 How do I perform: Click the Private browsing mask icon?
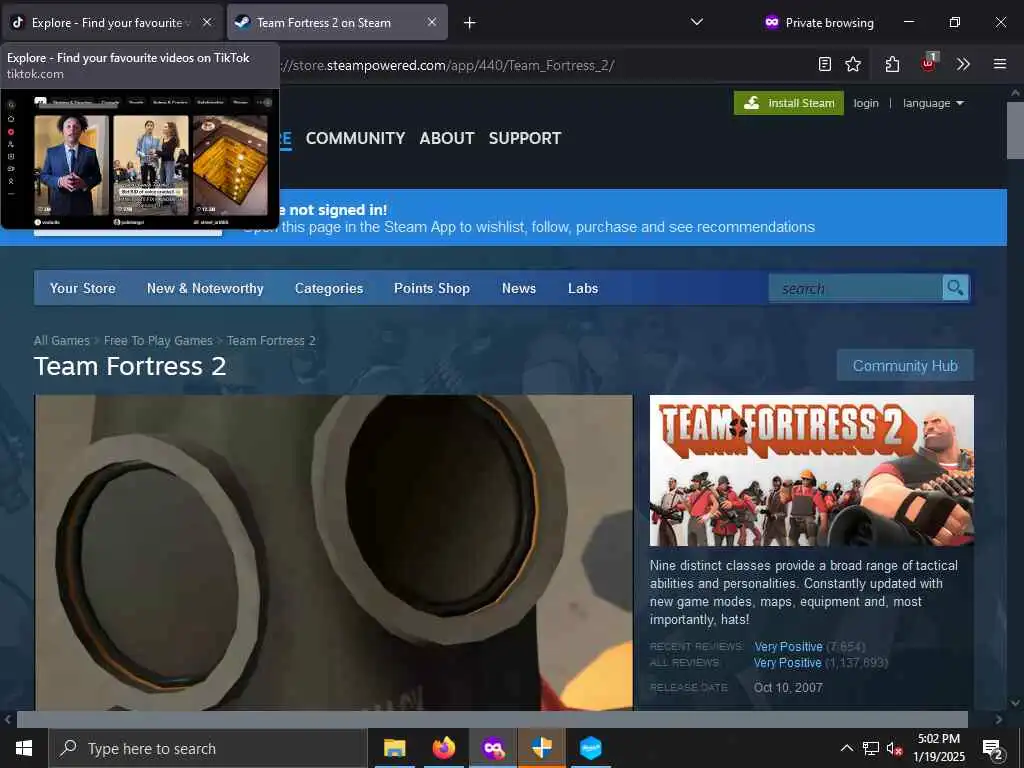coord(772,22)
